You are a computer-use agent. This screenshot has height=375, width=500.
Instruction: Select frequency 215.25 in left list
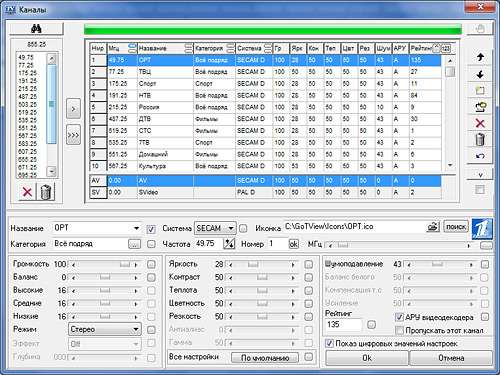pyautogui.click(x=28, y=89)
